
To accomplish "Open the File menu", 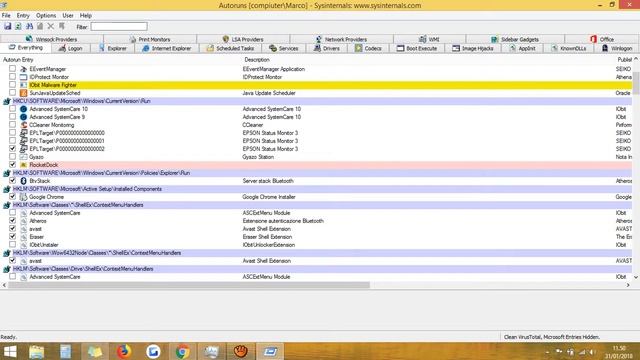I will [x=6, y=16].
